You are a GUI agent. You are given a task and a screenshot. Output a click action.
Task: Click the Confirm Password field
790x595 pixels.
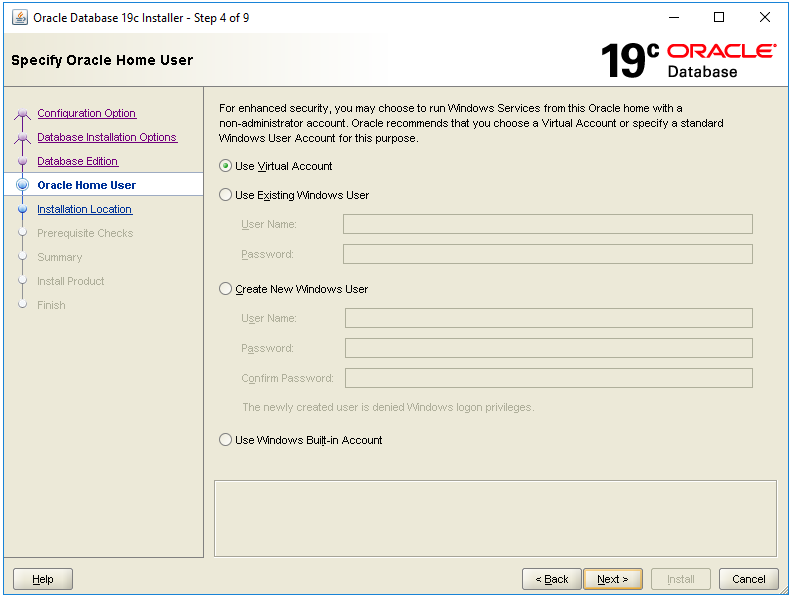coord(548,378)
